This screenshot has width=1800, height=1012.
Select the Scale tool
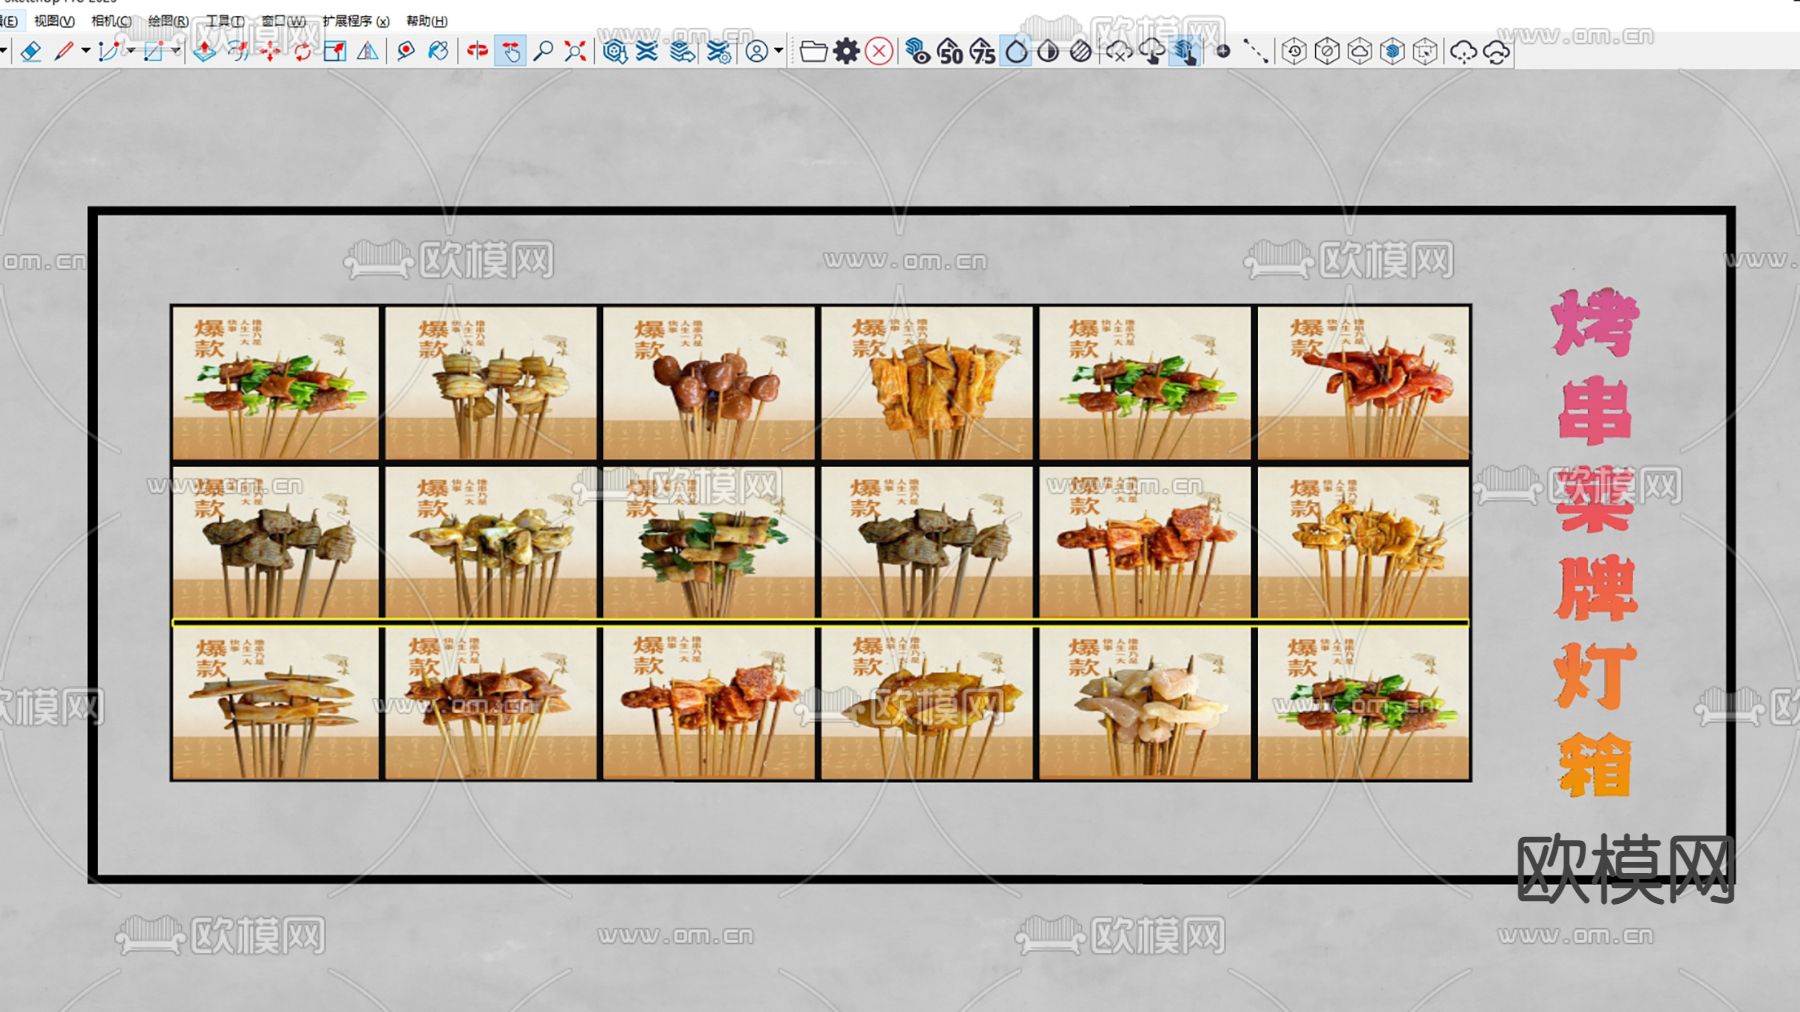coord(335,51)
